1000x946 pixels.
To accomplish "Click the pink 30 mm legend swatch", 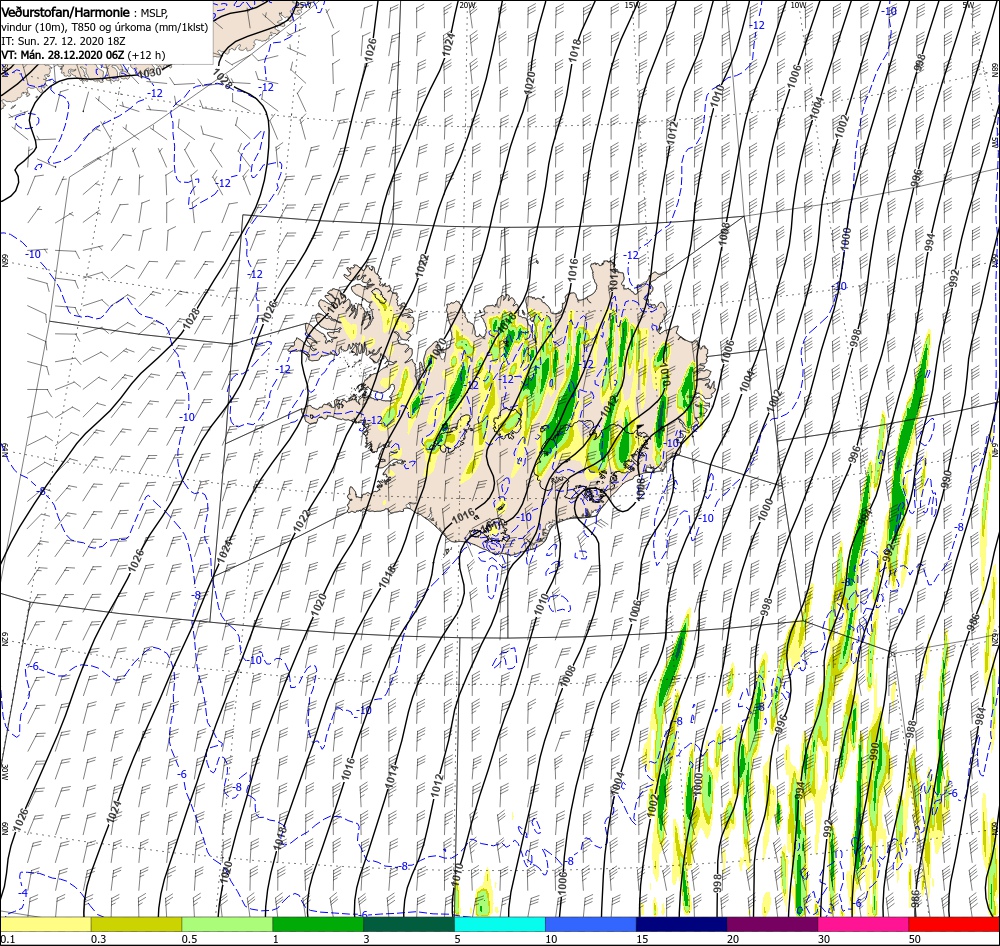I will pyautogui.click(x=864, y=924).
